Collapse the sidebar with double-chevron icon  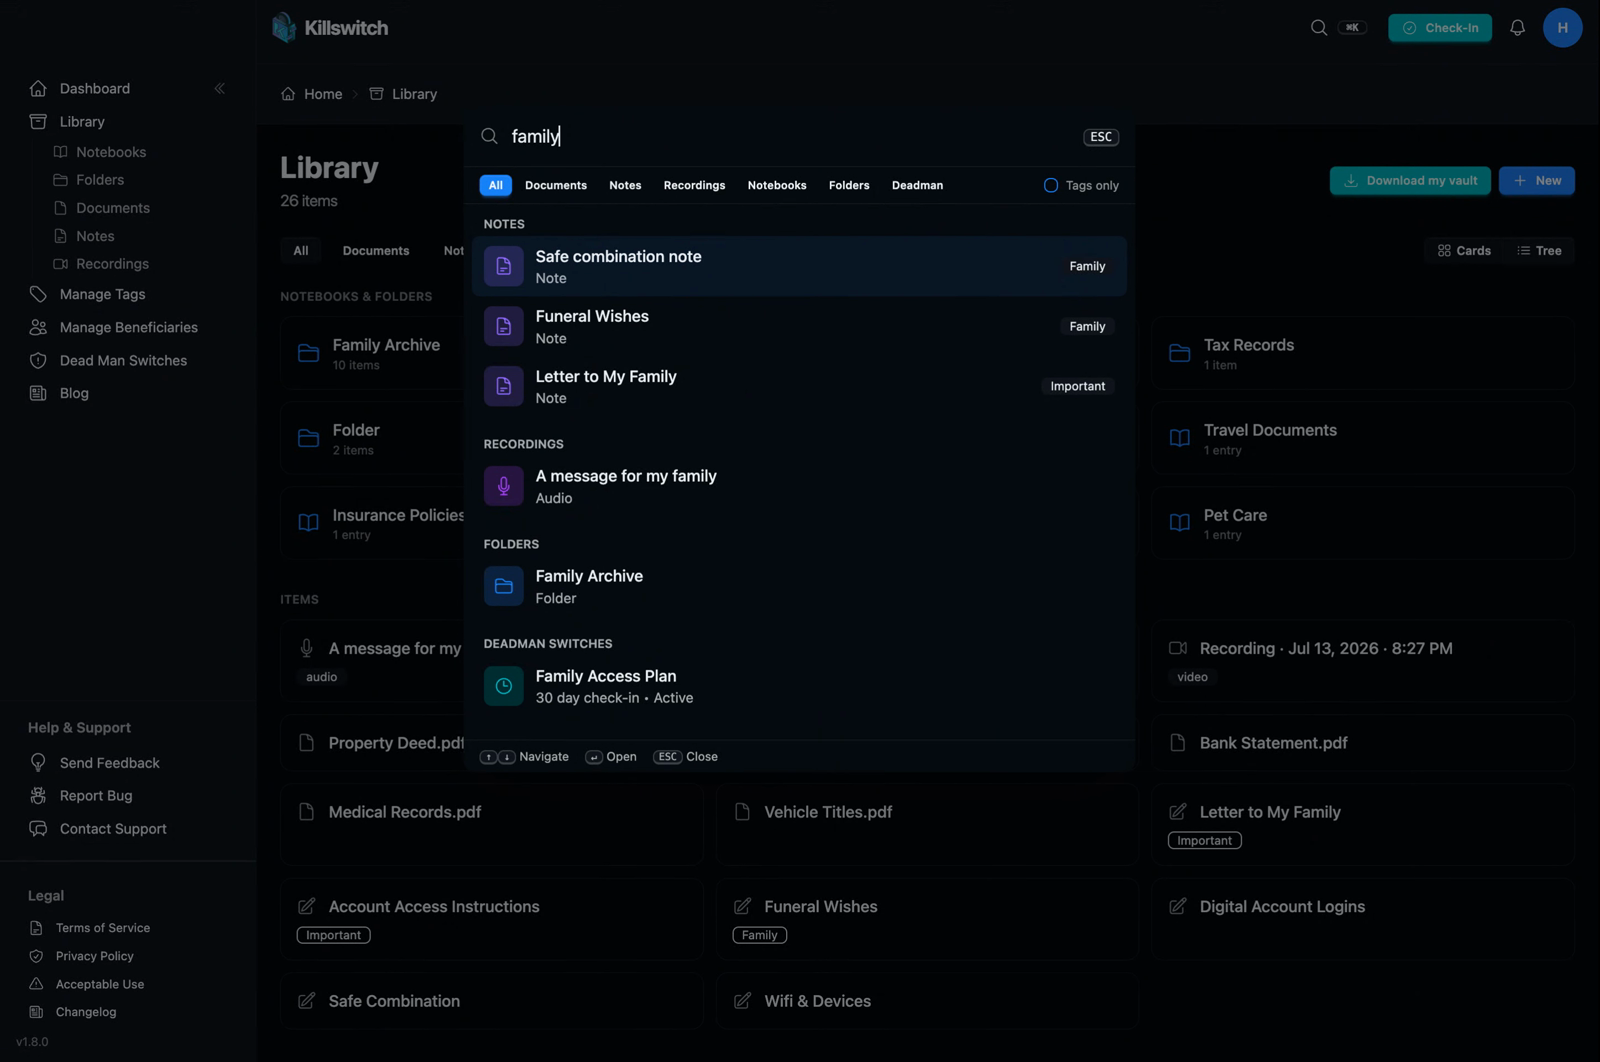219,88
